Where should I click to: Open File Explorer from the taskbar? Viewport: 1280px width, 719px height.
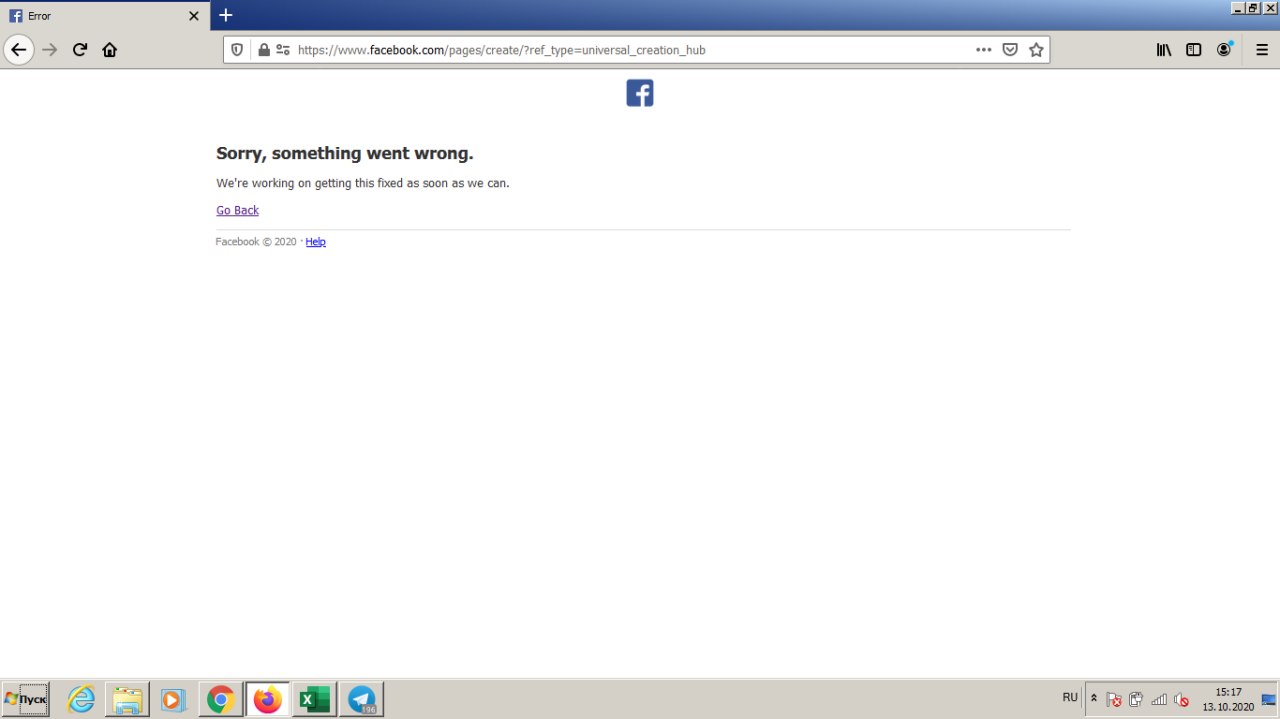tap(127, 699)
